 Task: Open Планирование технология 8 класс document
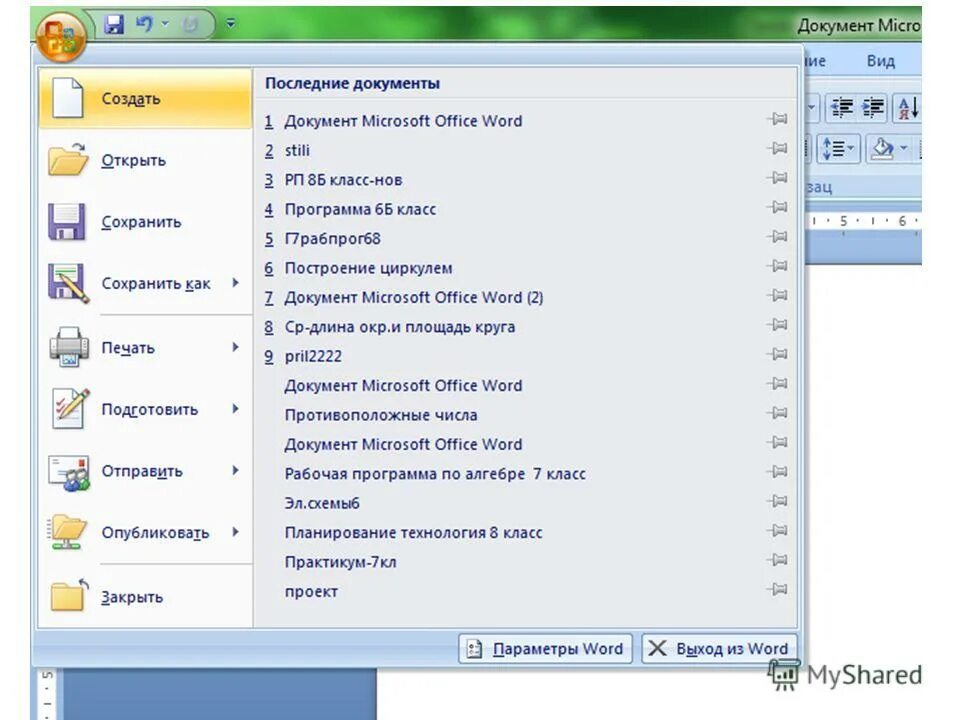pyautogui.click(x=525, y=532)
